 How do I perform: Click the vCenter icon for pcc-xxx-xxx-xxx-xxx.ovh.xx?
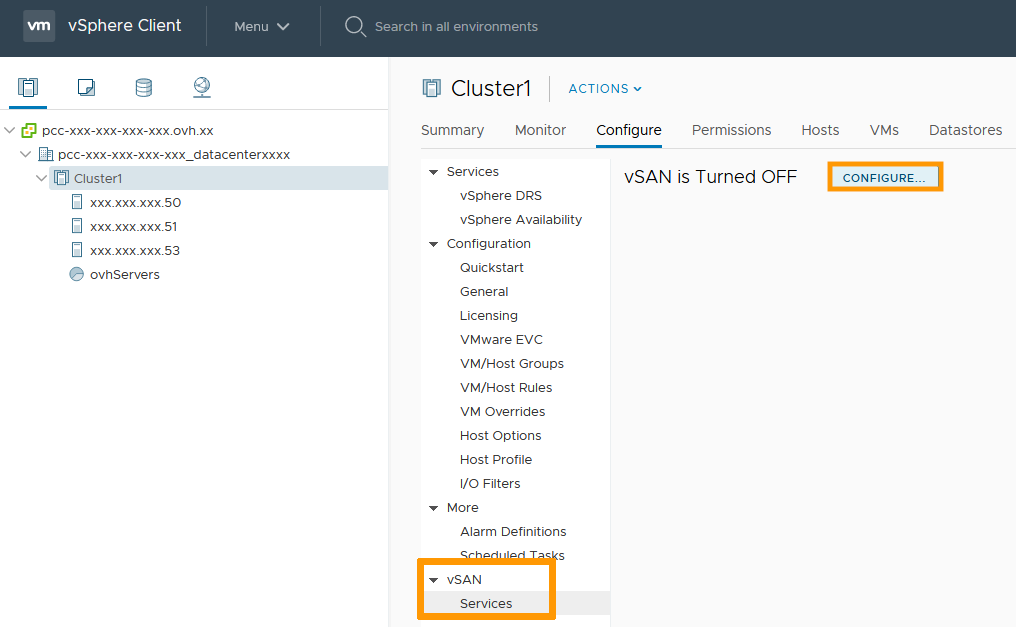(29, 130)
